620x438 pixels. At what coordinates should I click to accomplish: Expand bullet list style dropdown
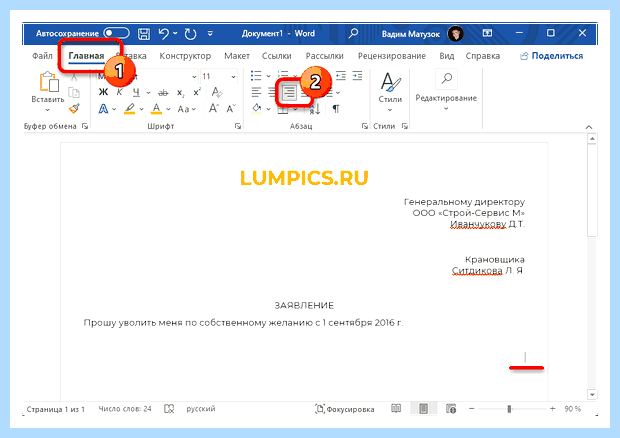coord(268,76)
